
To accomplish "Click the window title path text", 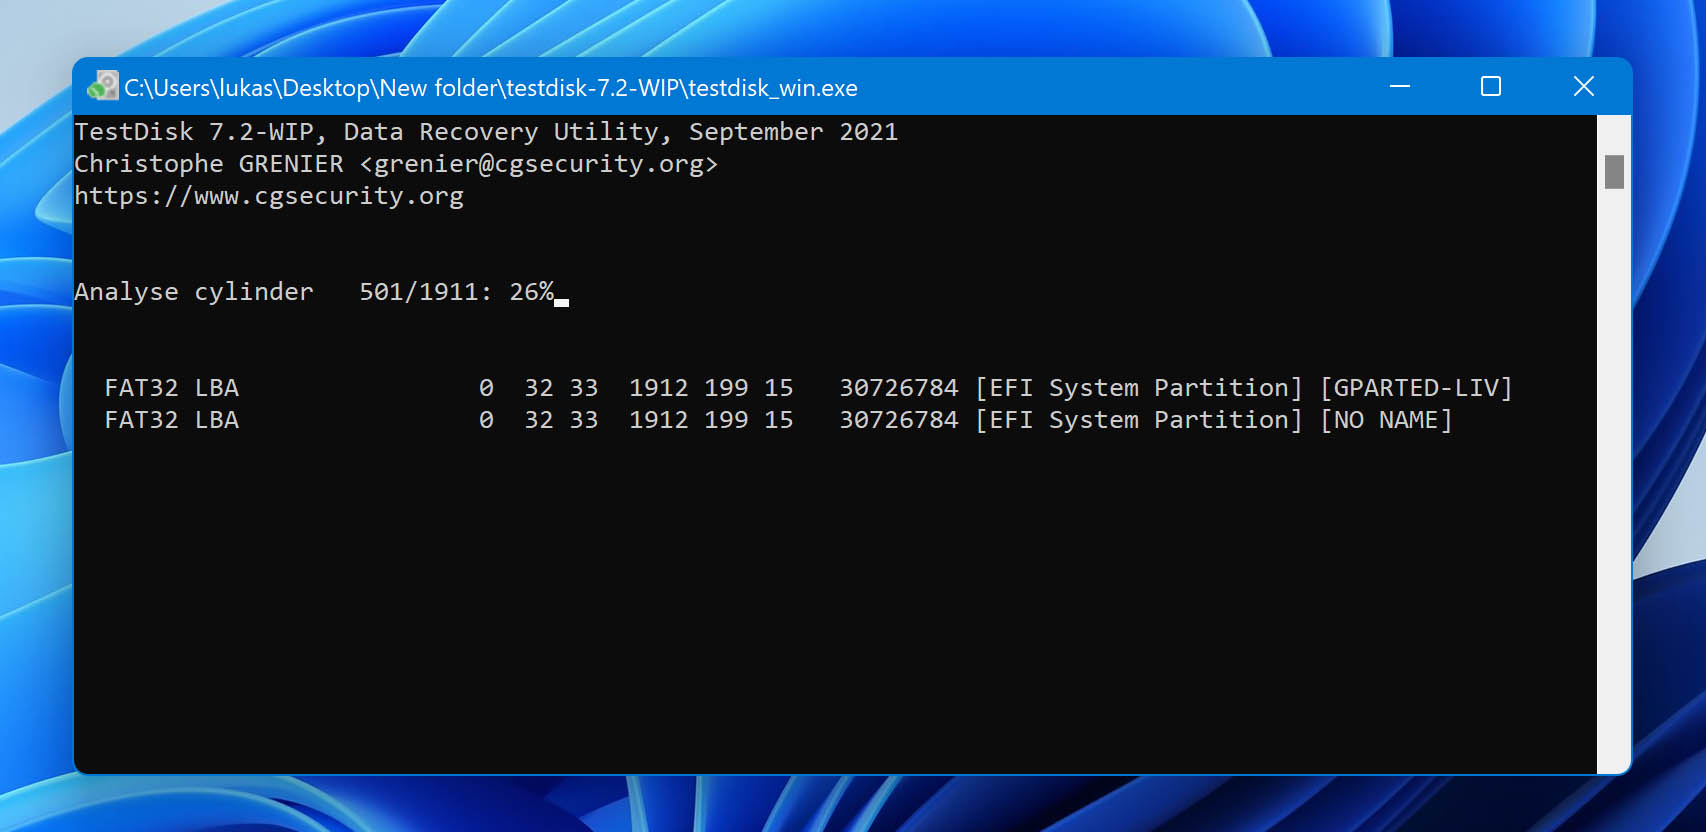I will point(491,88).
